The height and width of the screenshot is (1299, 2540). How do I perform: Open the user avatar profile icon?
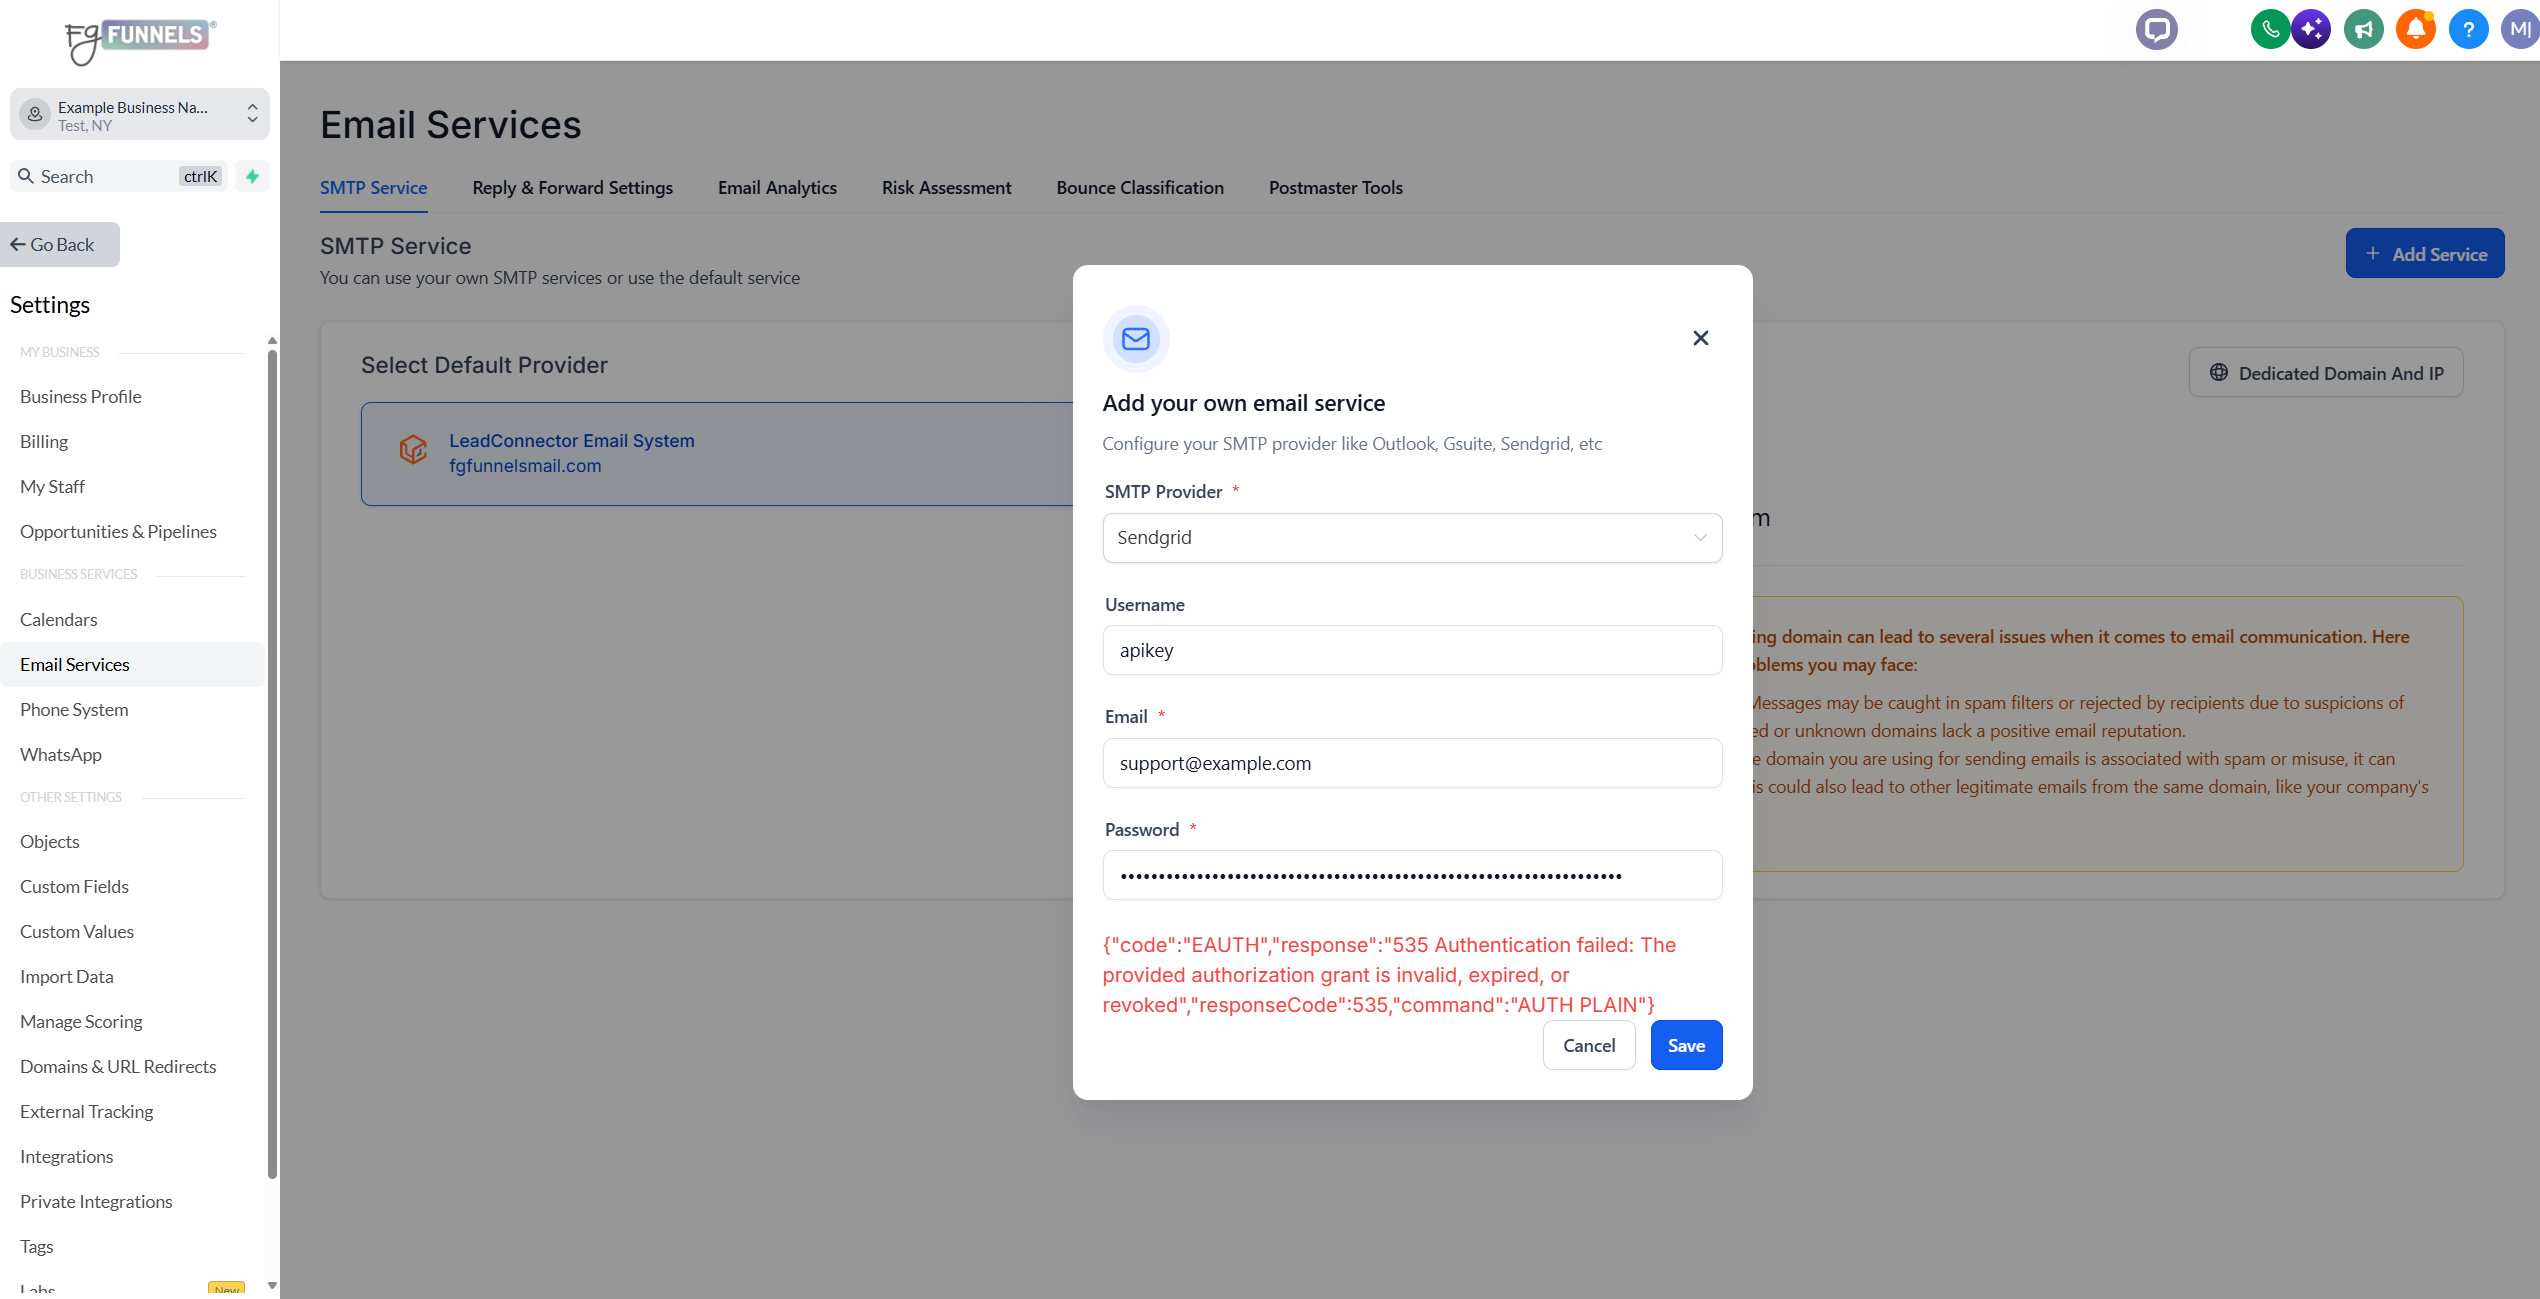[x=2520, y=29]
